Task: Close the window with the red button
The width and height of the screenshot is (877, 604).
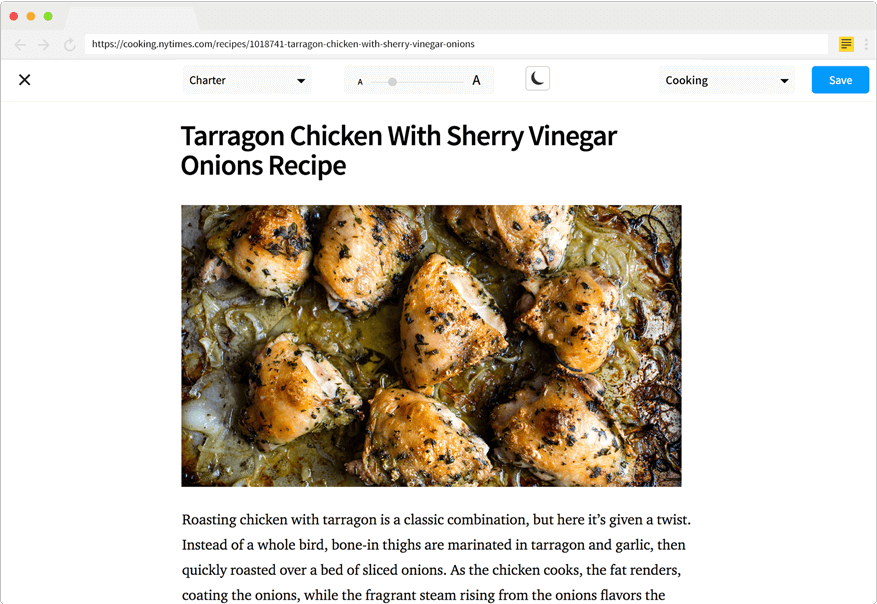Action: coord(14,16)
